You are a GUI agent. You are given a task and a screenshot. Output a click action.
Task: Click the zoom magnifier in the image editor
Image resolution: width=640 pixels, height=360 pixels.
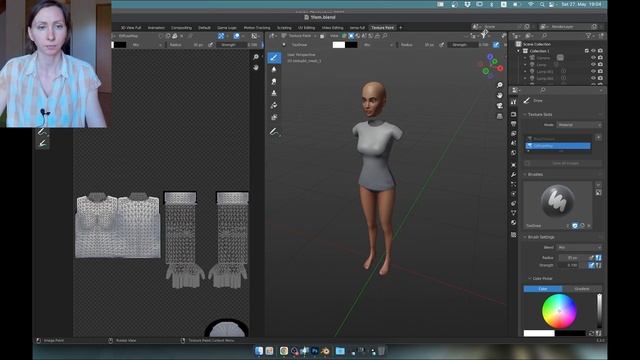coord(256,57)
